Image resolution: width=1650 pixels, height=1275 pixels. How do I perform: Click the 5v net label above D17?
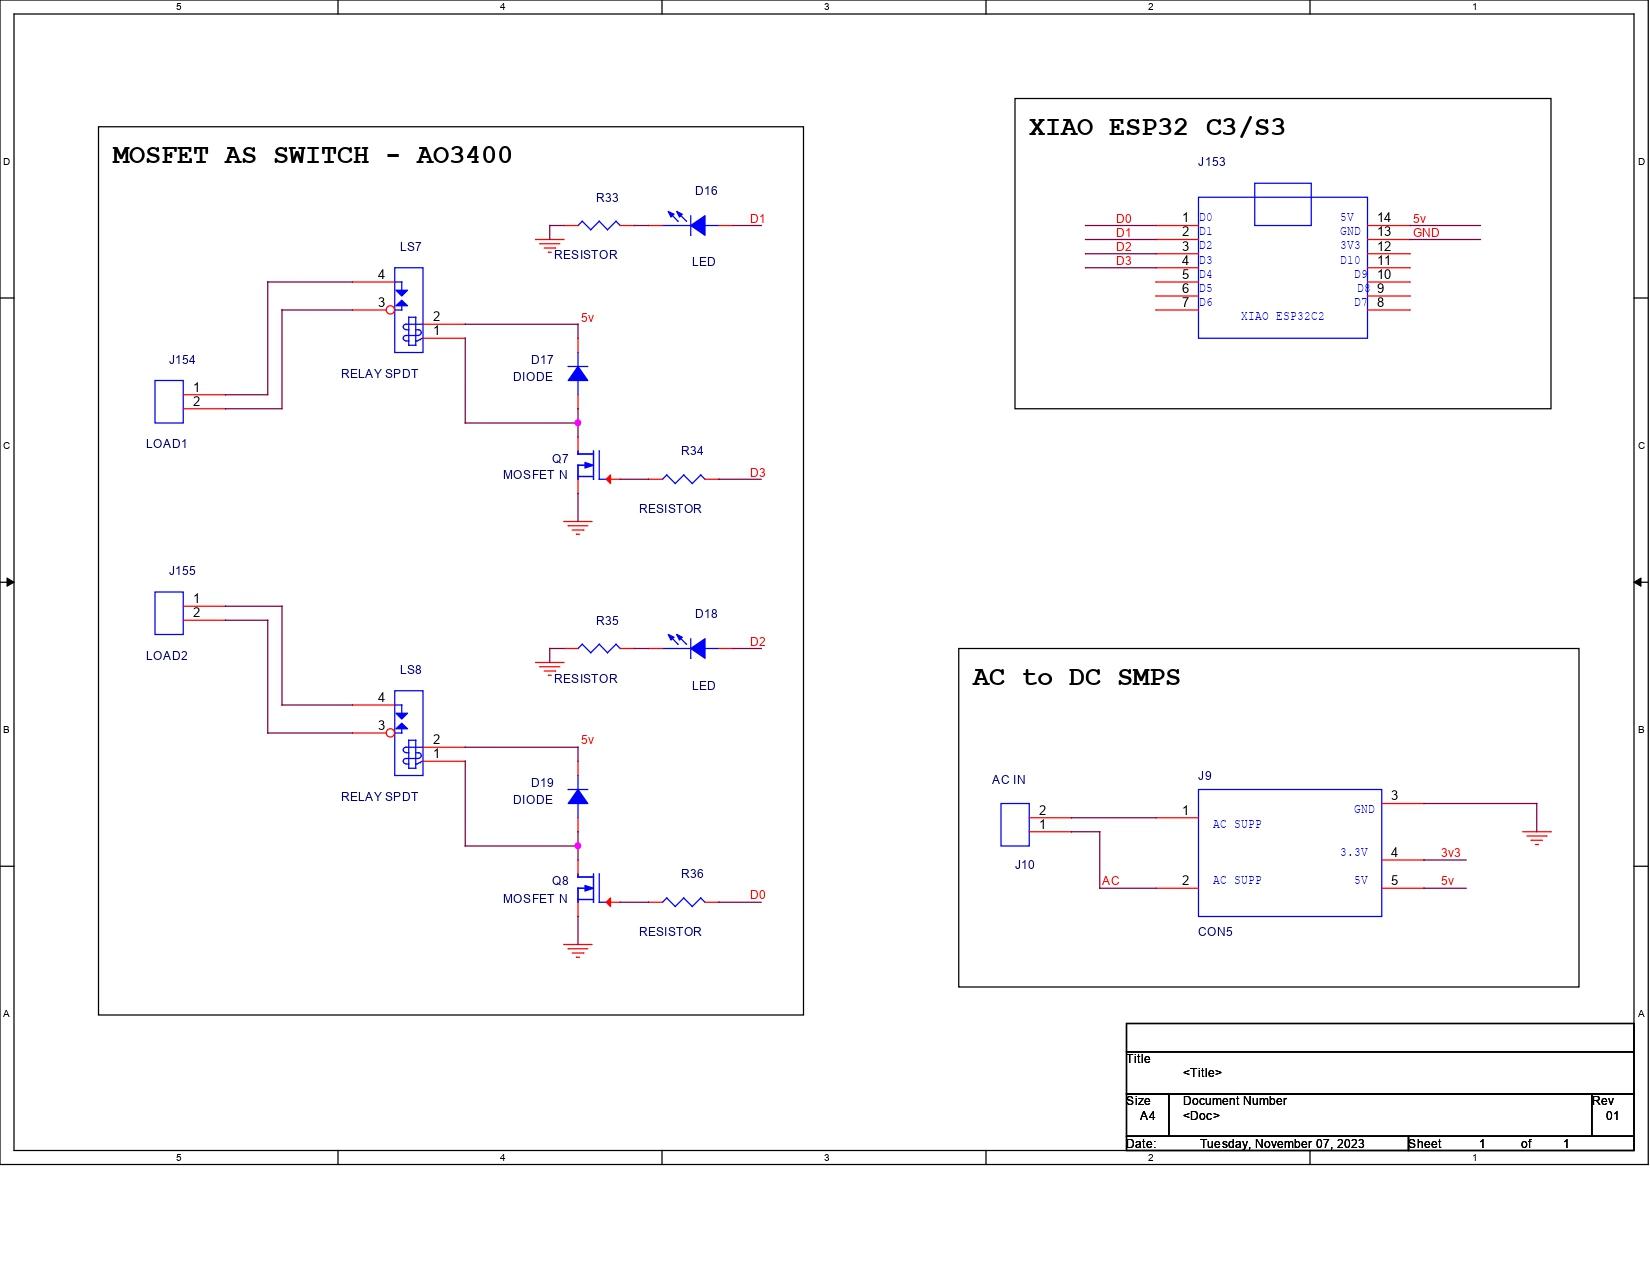point(587,318)
